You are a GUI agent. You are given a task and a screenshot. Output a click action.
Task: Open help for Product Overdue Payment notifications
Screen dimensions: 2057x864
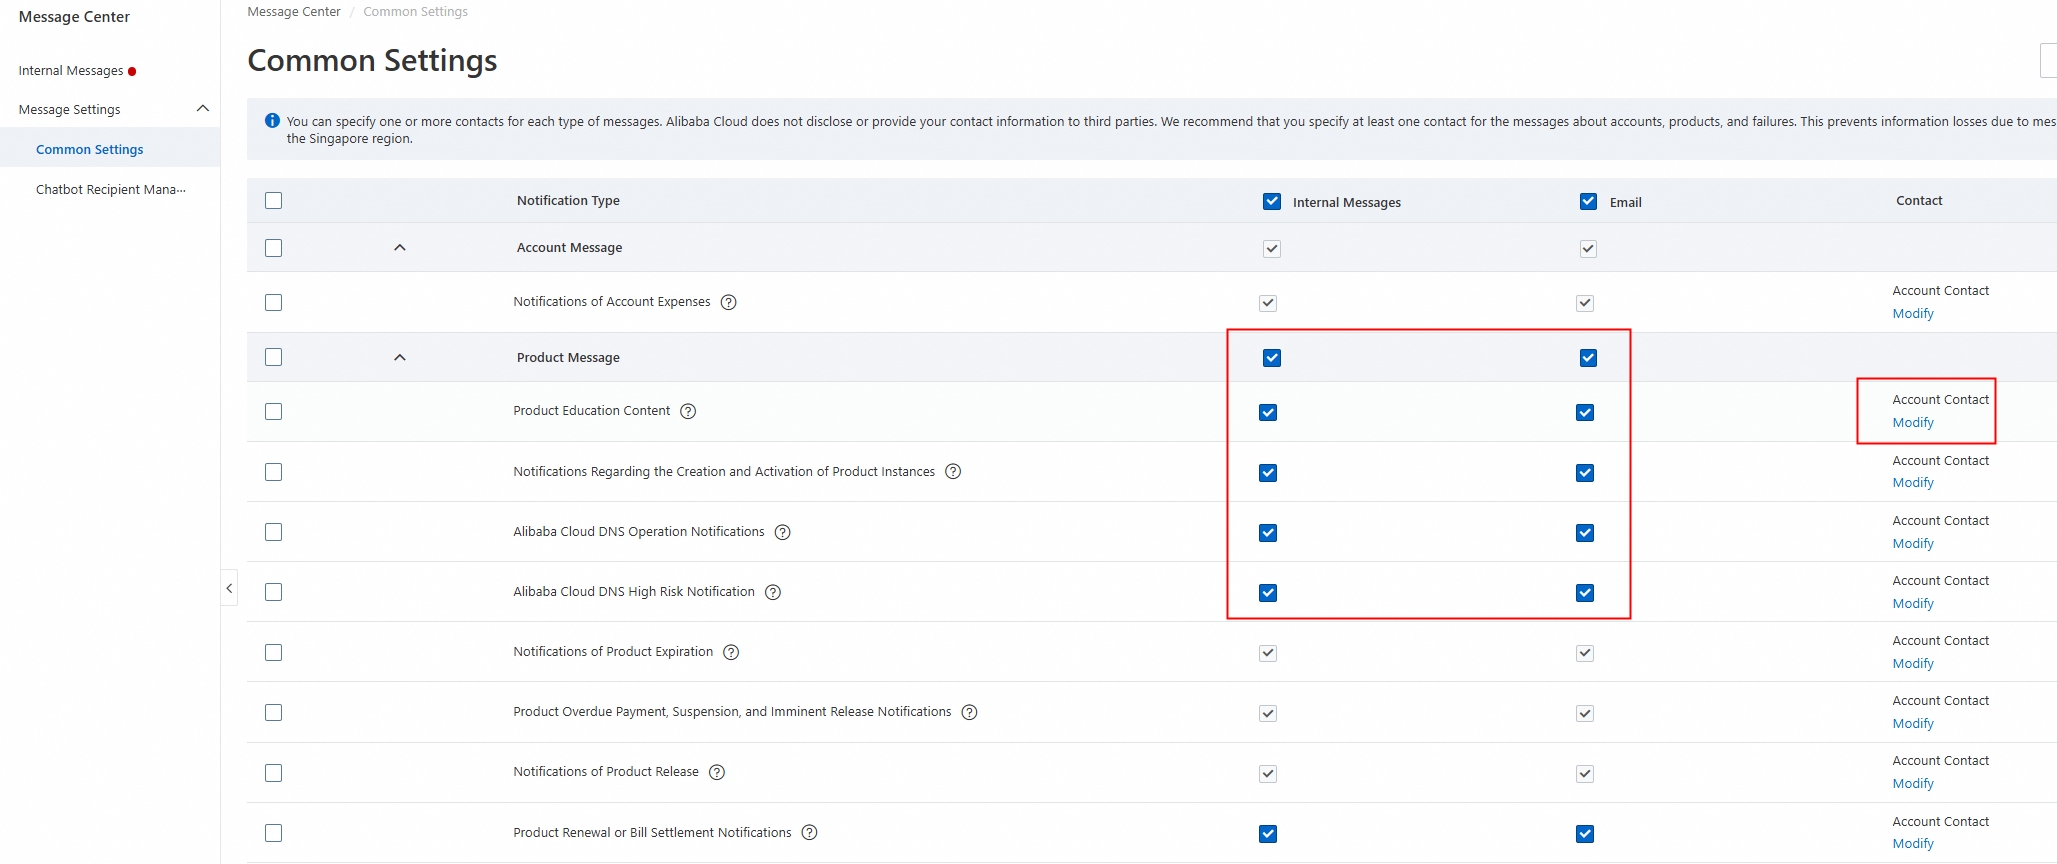[x=969, y=712]
